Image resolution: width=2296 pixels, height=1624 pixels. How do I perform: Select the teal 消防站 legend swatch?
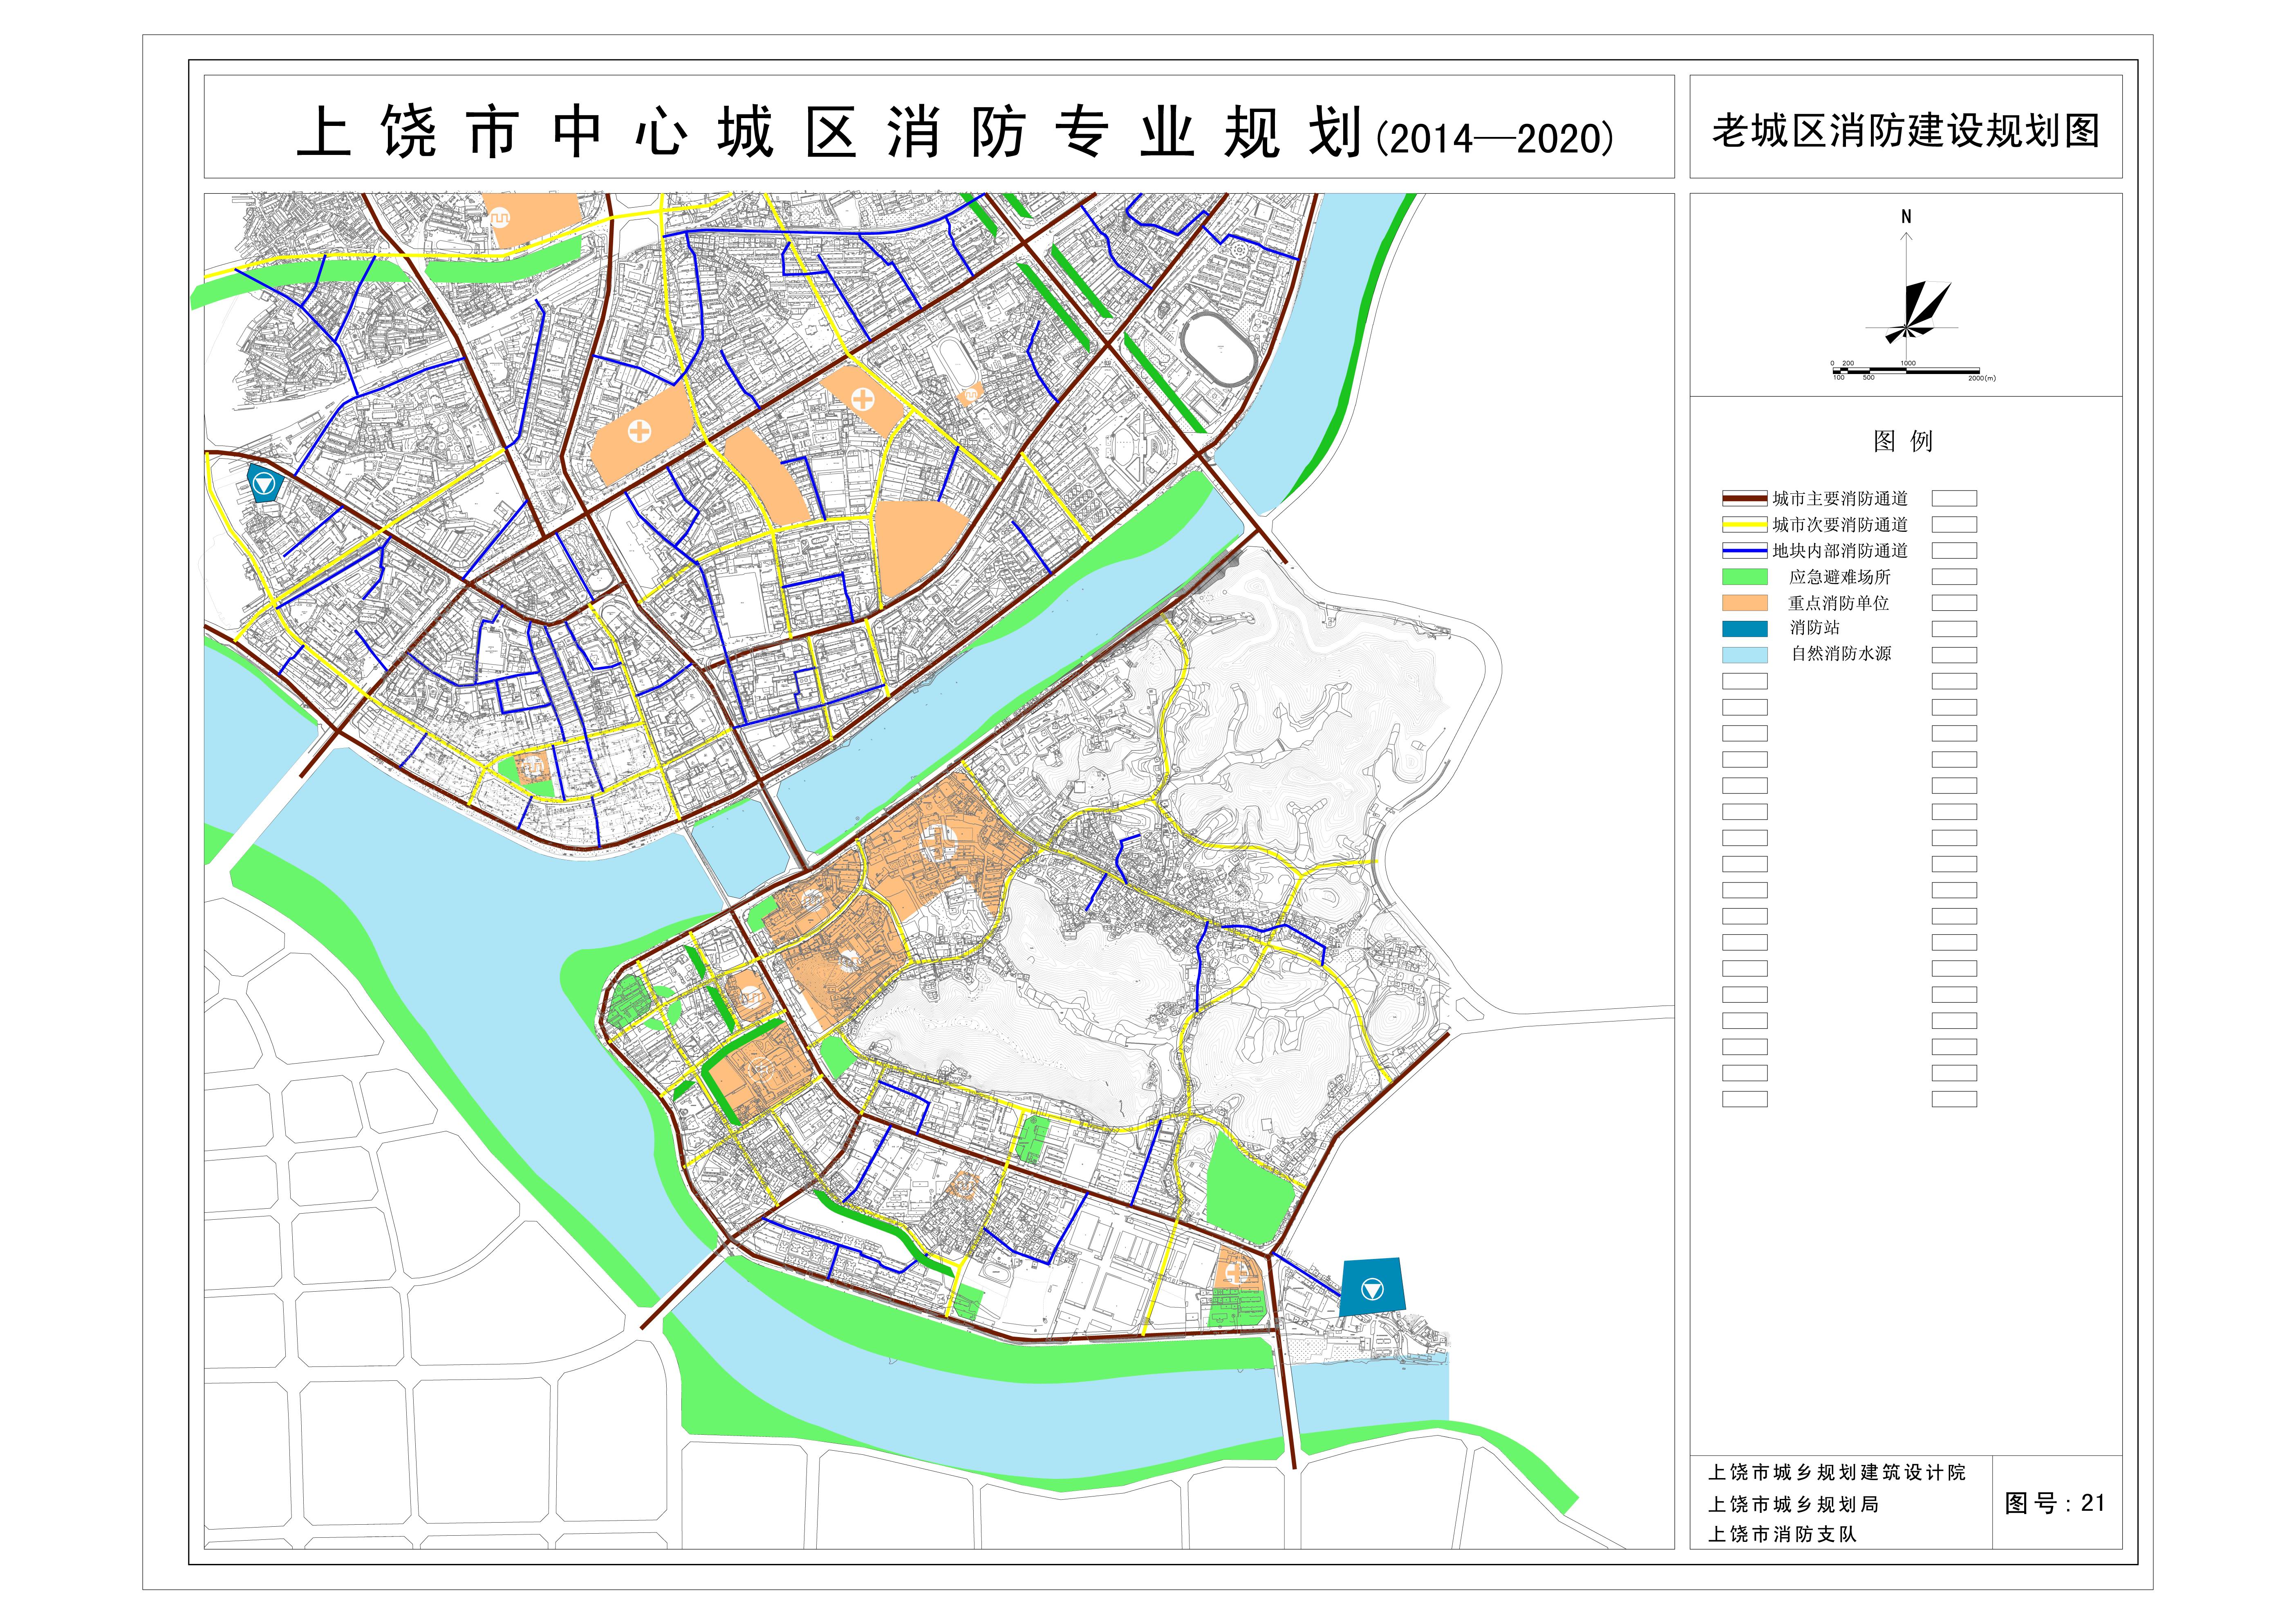1745,629
